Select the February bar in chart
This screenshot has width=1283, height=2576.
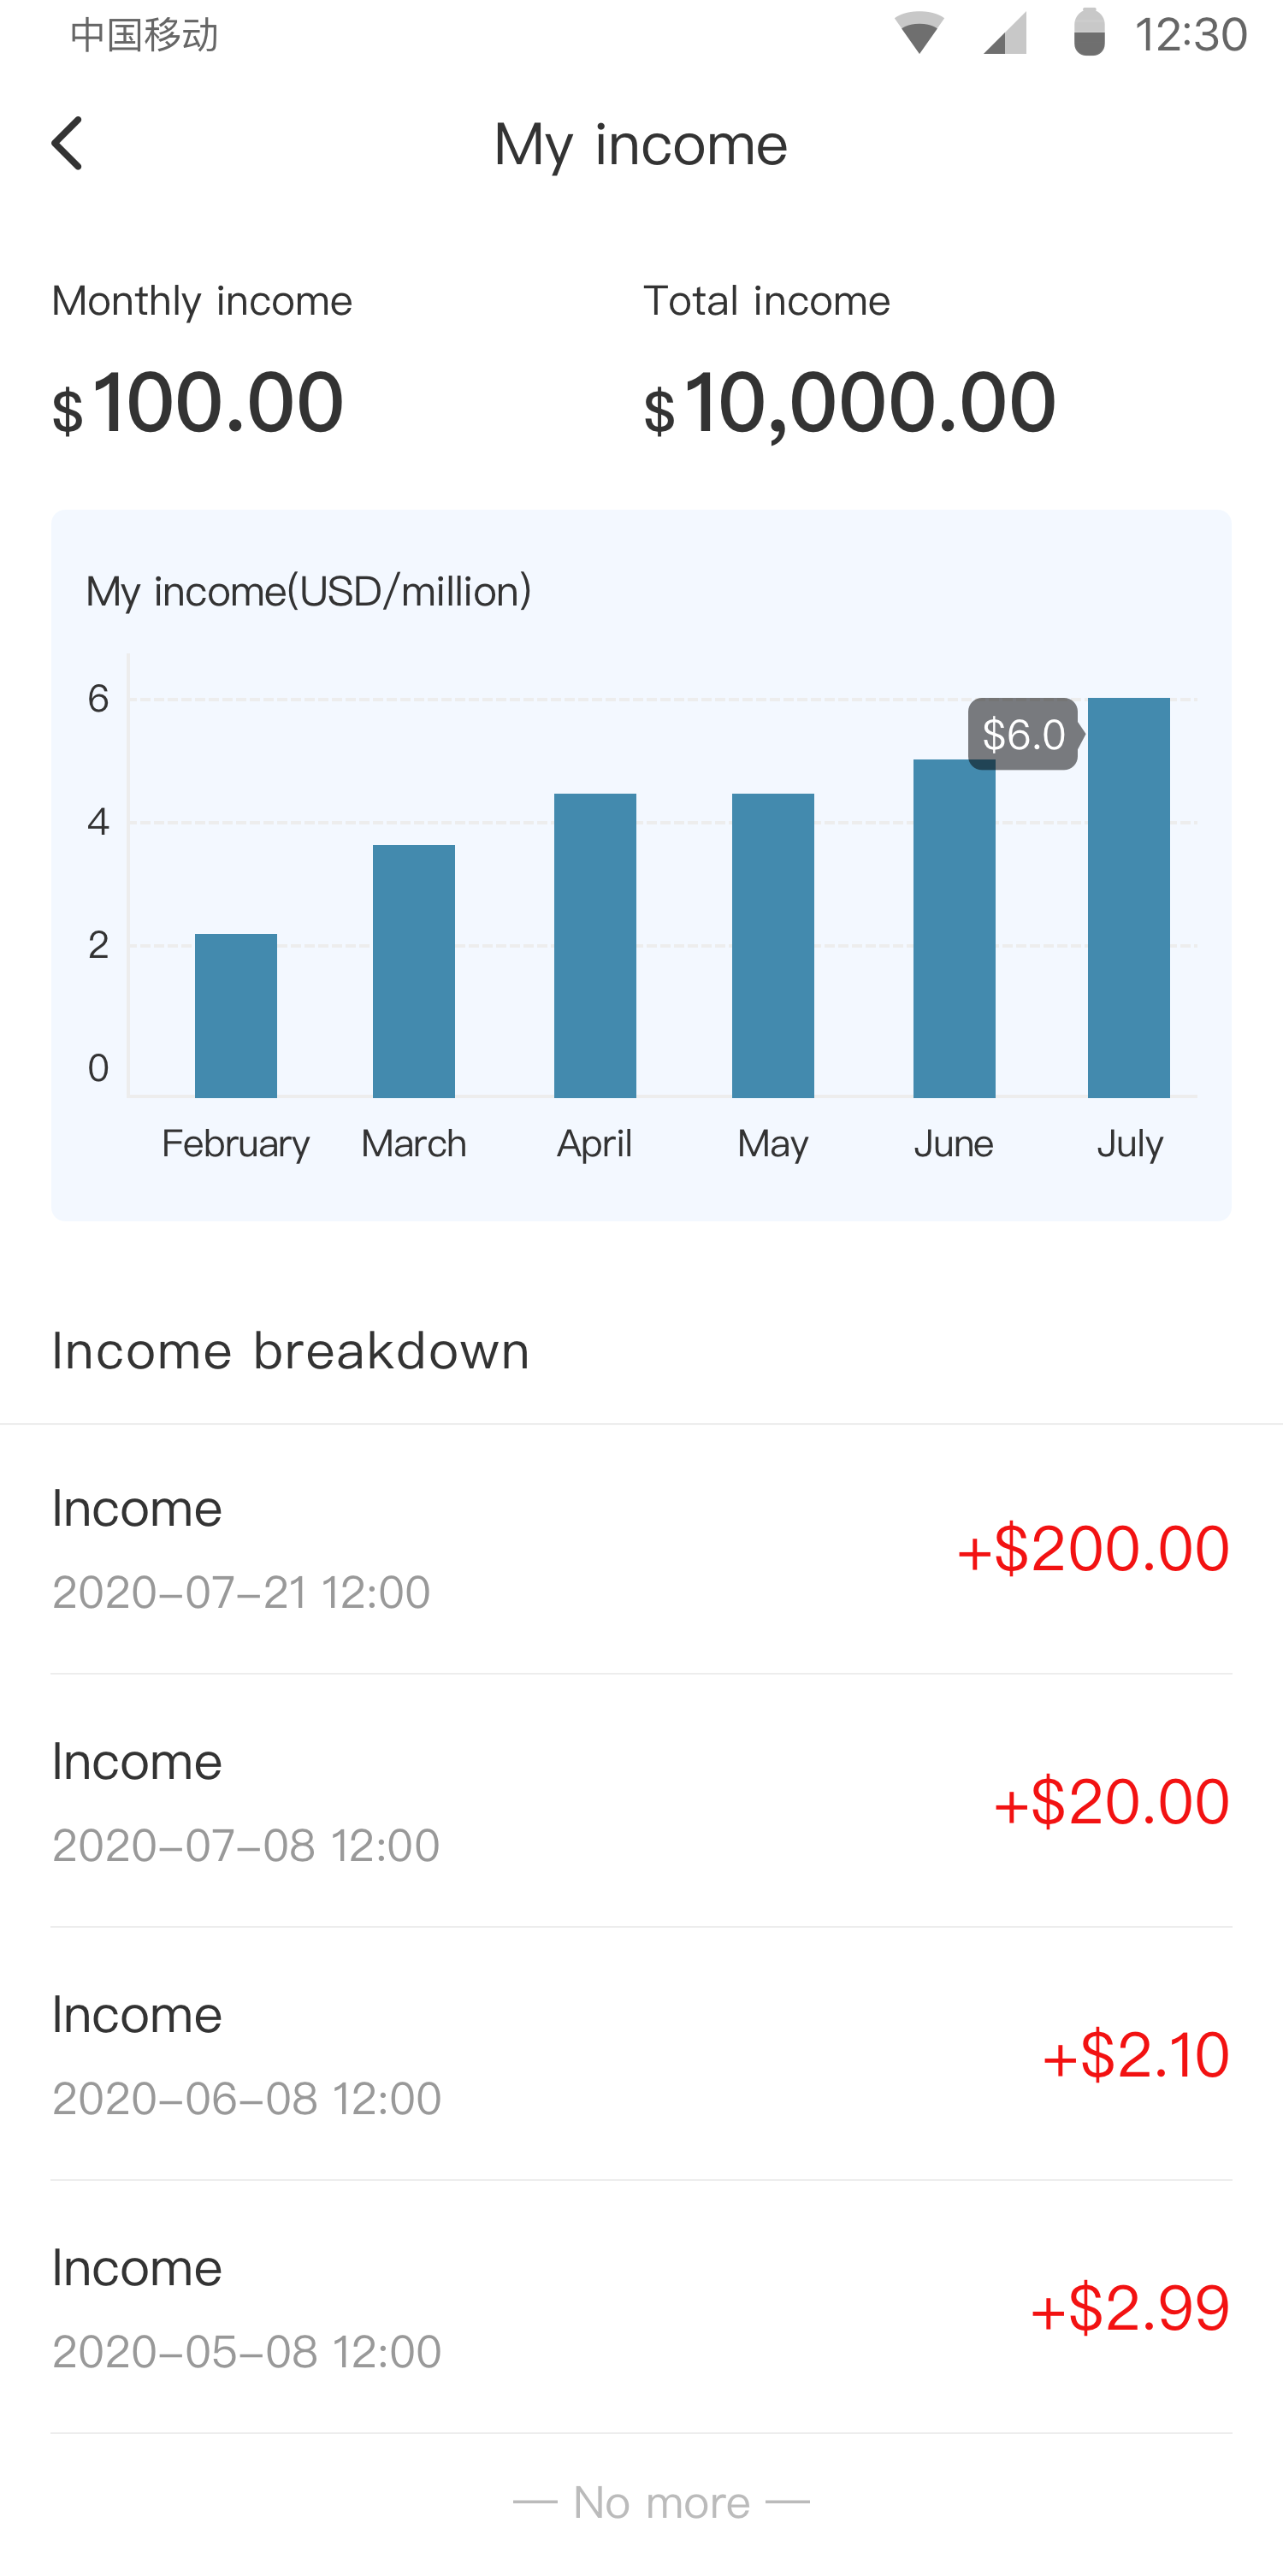coord(236,1015)
